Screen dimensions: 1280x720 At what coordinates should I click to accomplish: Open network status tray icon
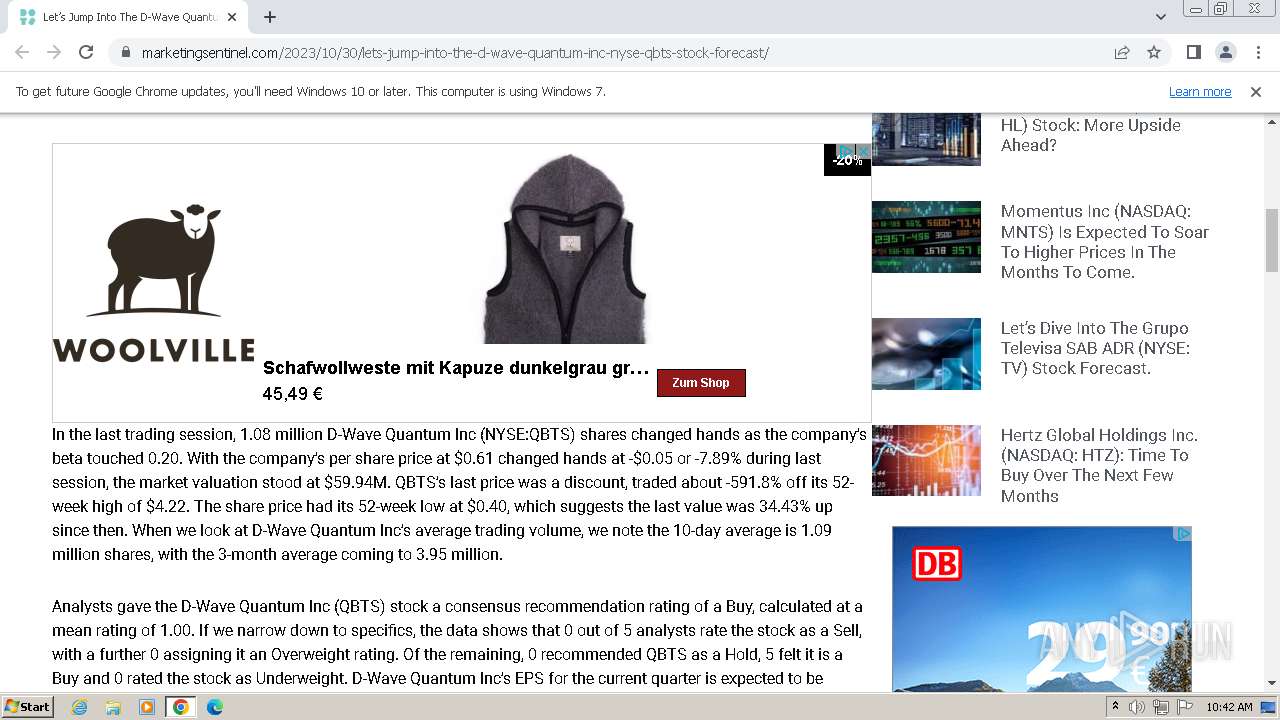point(1161,707)
